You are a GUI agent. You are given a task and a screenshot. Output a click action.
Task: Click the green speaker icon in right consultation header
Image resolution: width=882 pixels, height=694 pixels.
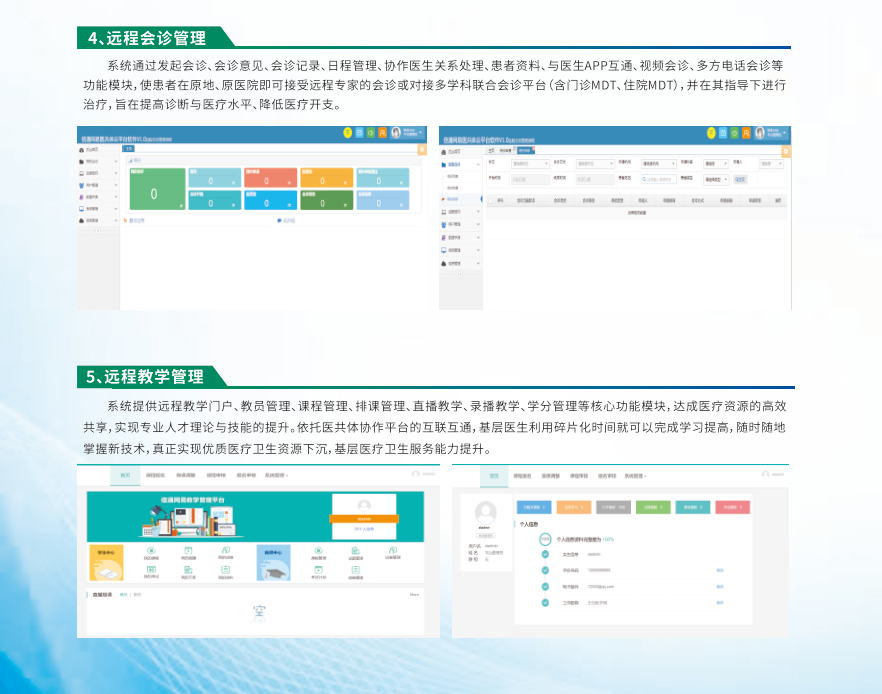pos(734,133)
